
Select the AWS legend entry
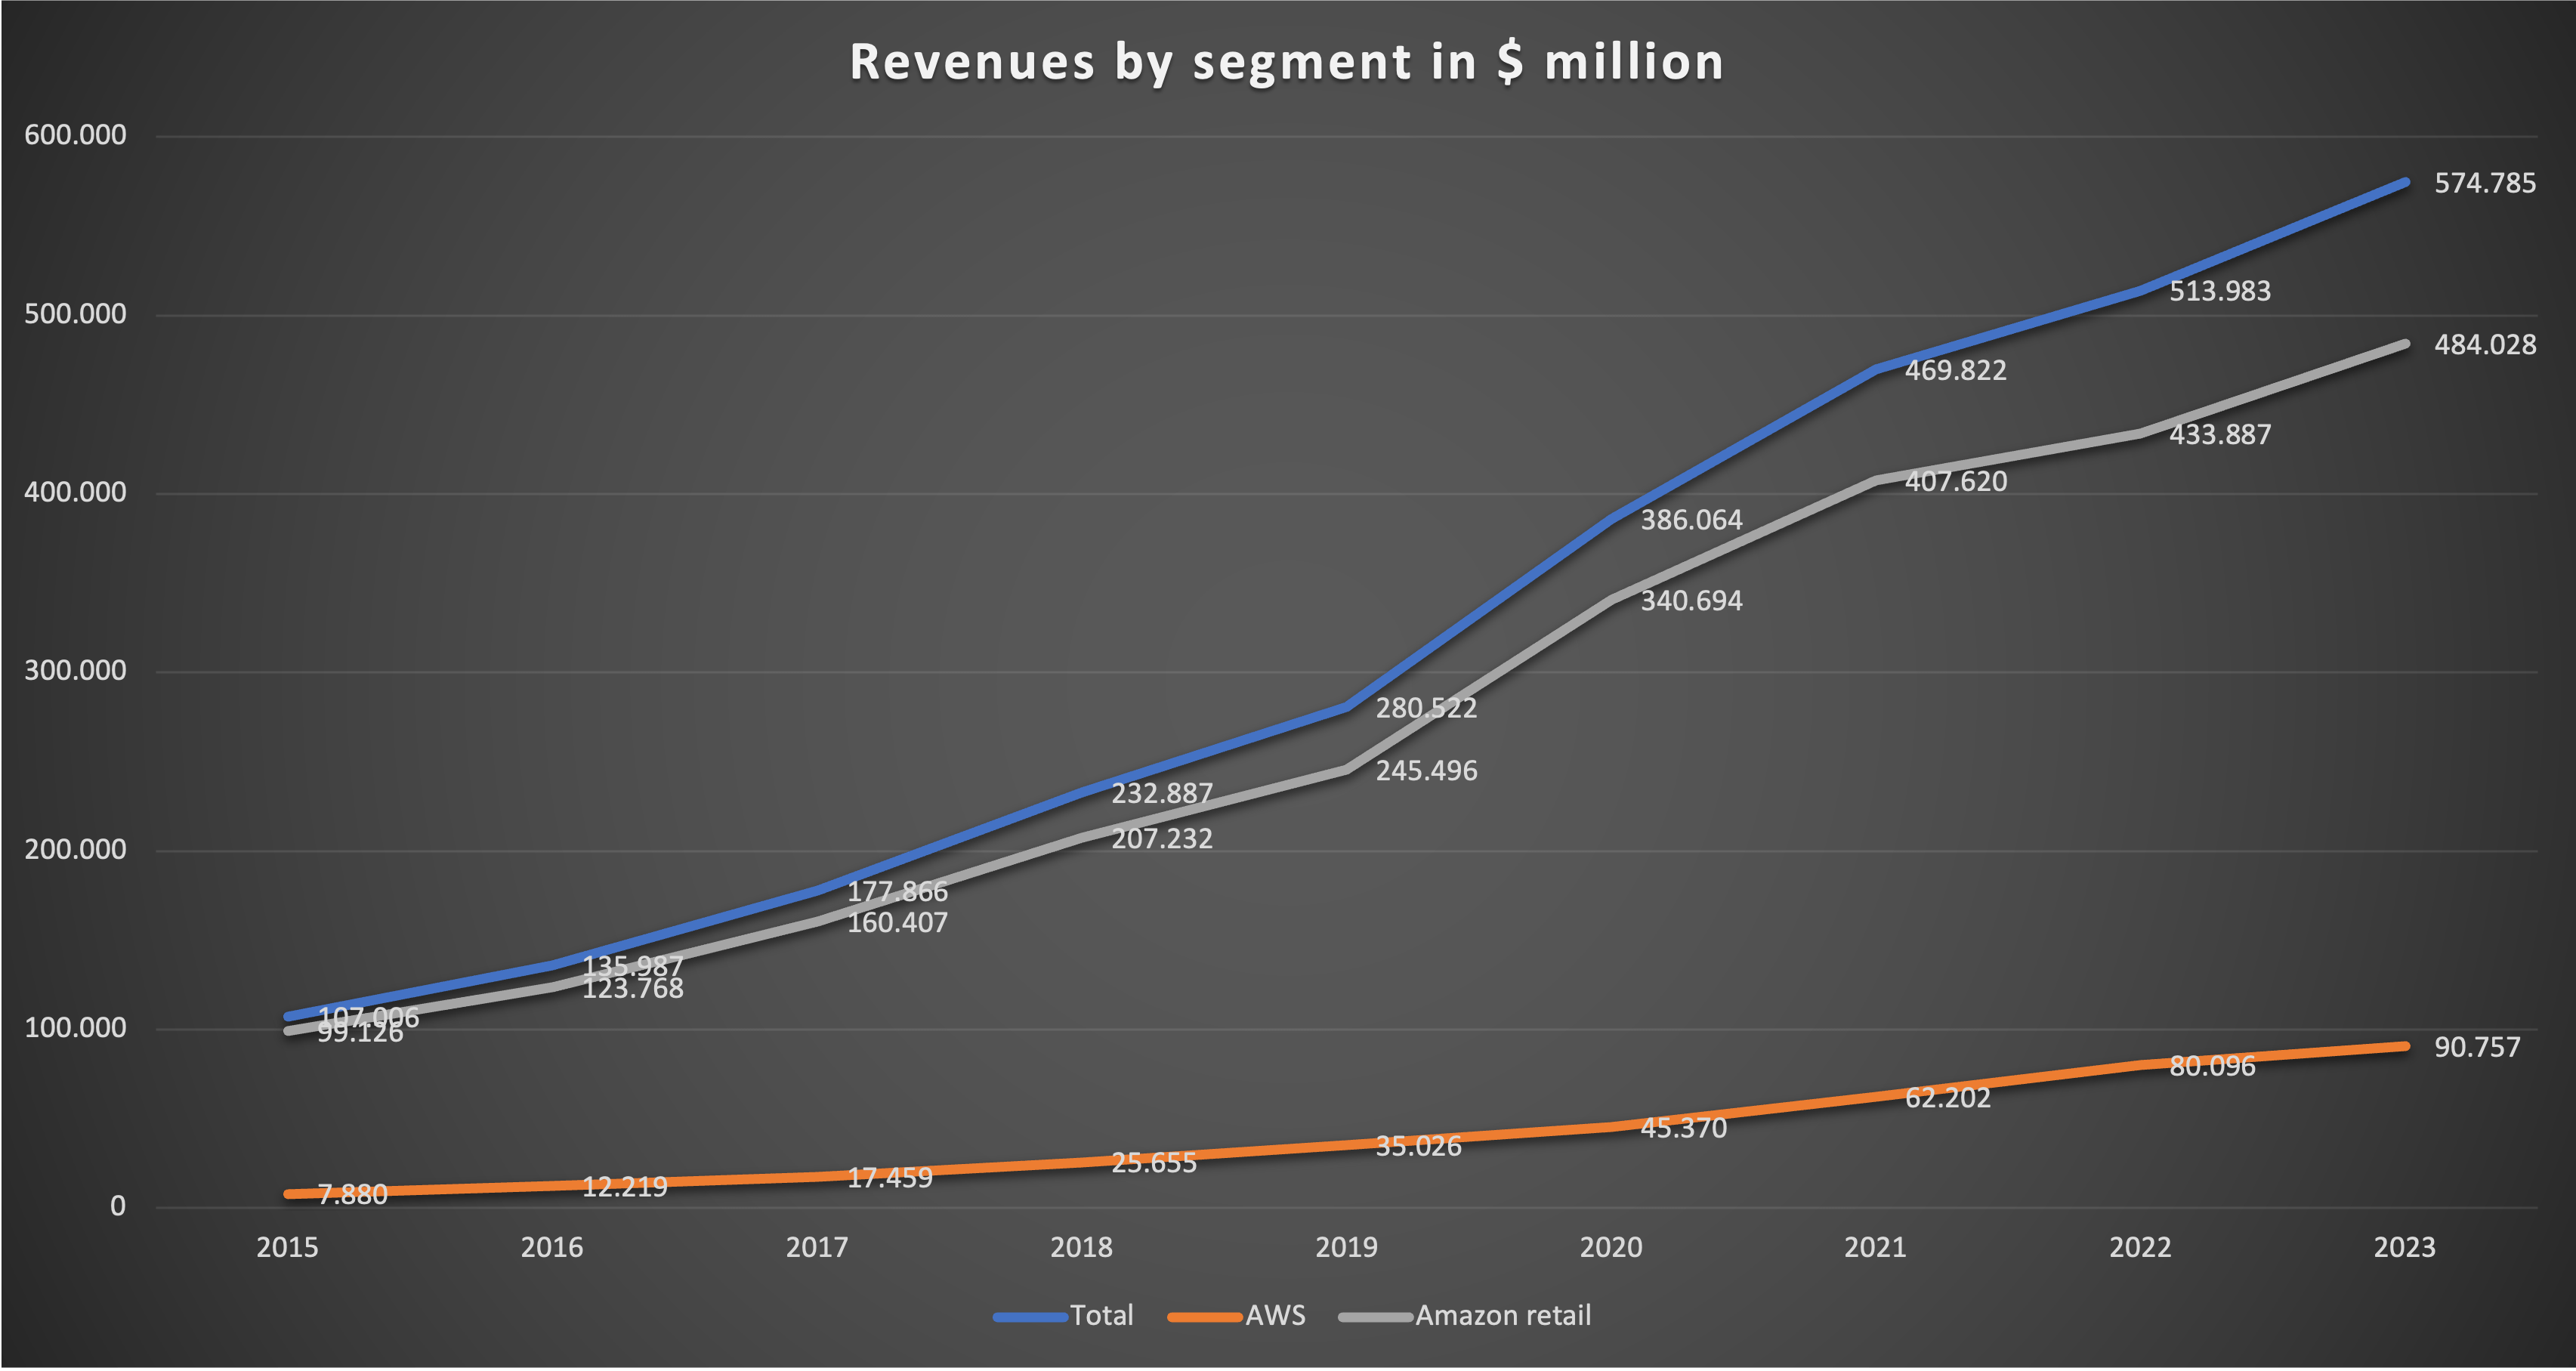(1275, 1315)
